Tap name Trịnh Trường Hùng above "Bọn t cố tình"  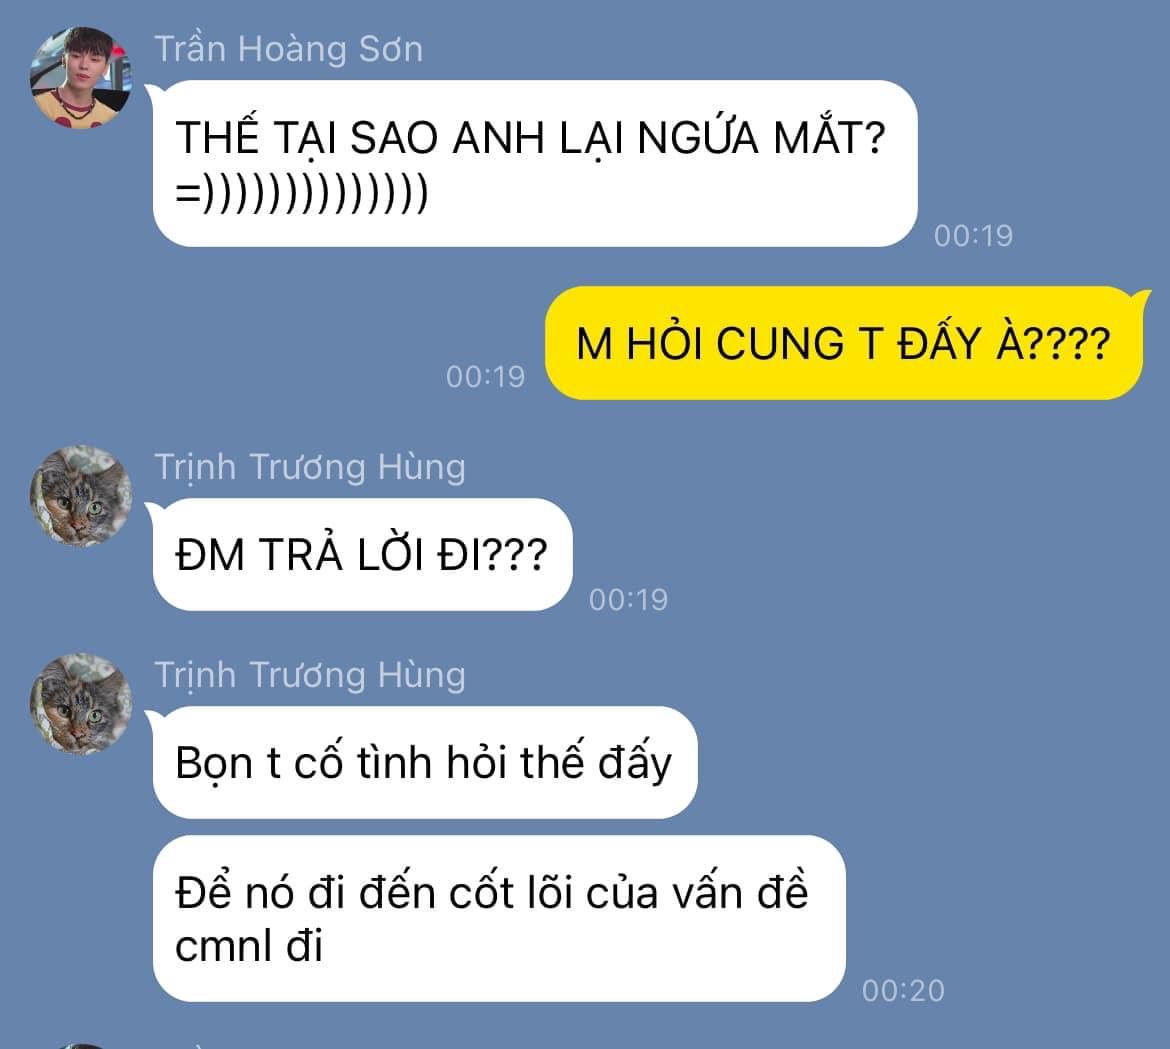coord(310,676)
